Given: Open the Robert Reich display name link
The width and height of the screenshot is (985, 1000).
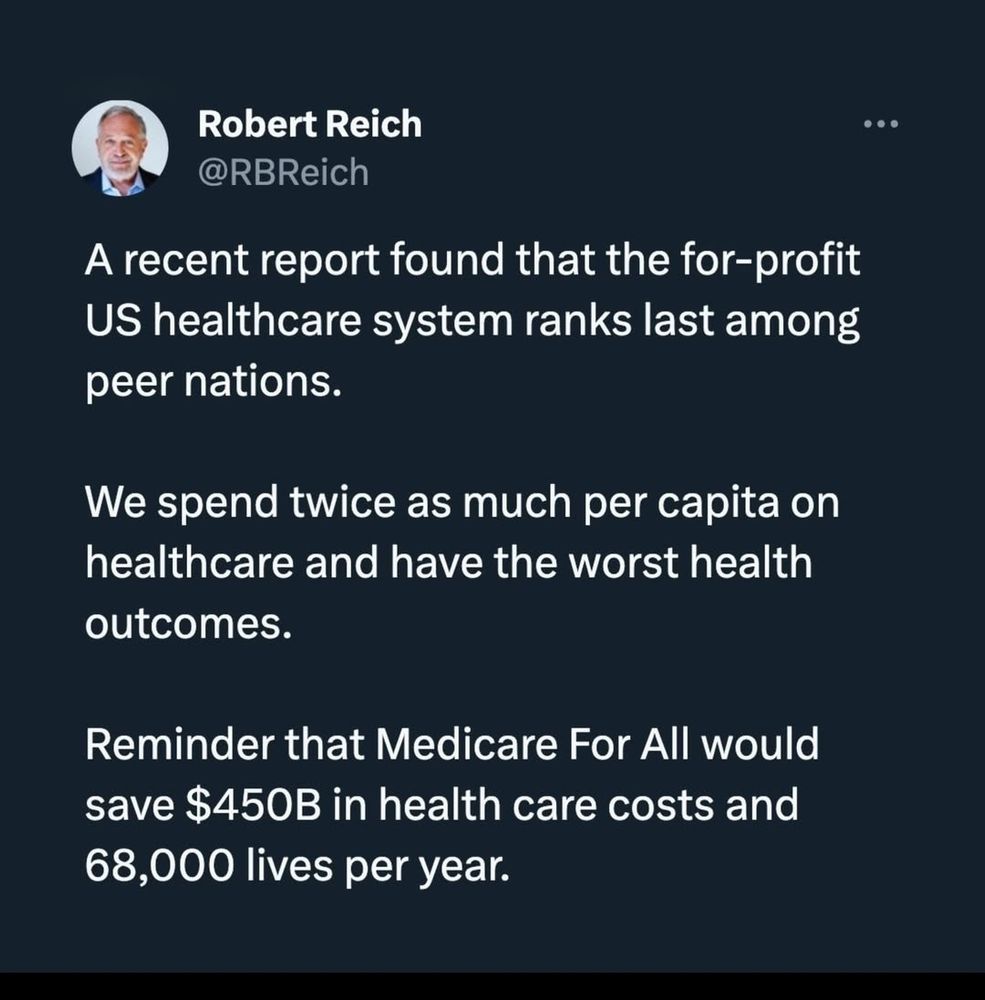Looking at the screenshot, I should click(310, 124).
